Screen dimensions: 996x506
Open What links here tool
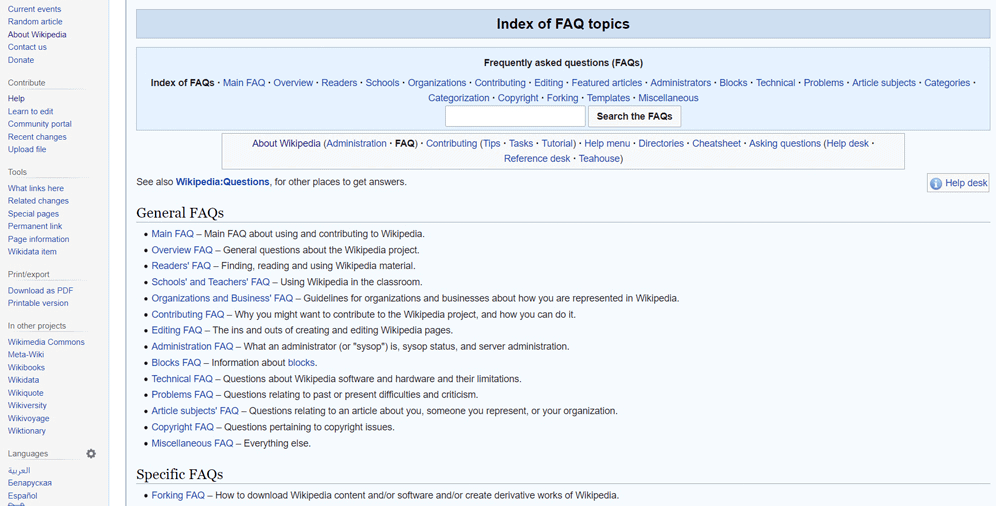36,188
